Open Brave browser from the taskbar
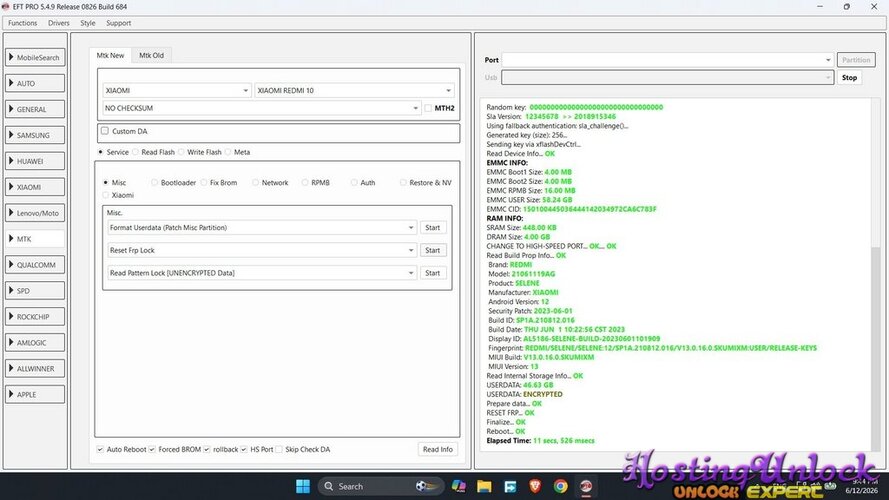This screenshot has width=889, height=500. [535, 486]
